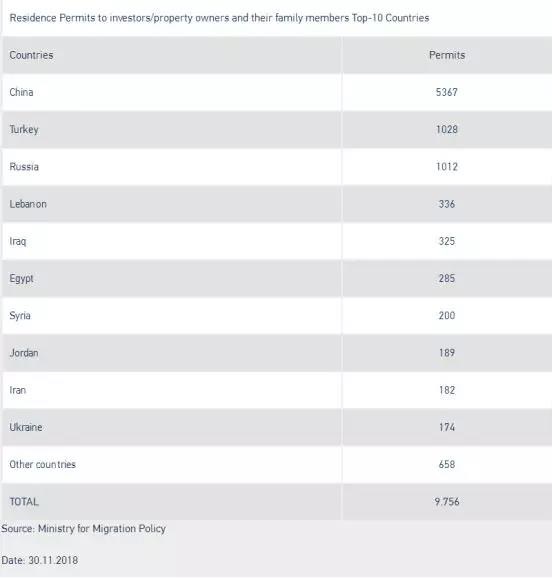
Task: Click Russia's permit value 1012
Action: [447, 167]
